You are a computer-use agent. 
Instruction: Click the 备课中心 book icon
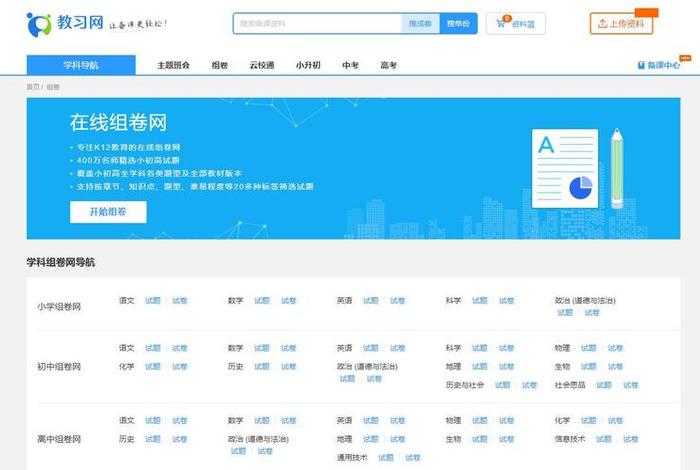(641, 65)
